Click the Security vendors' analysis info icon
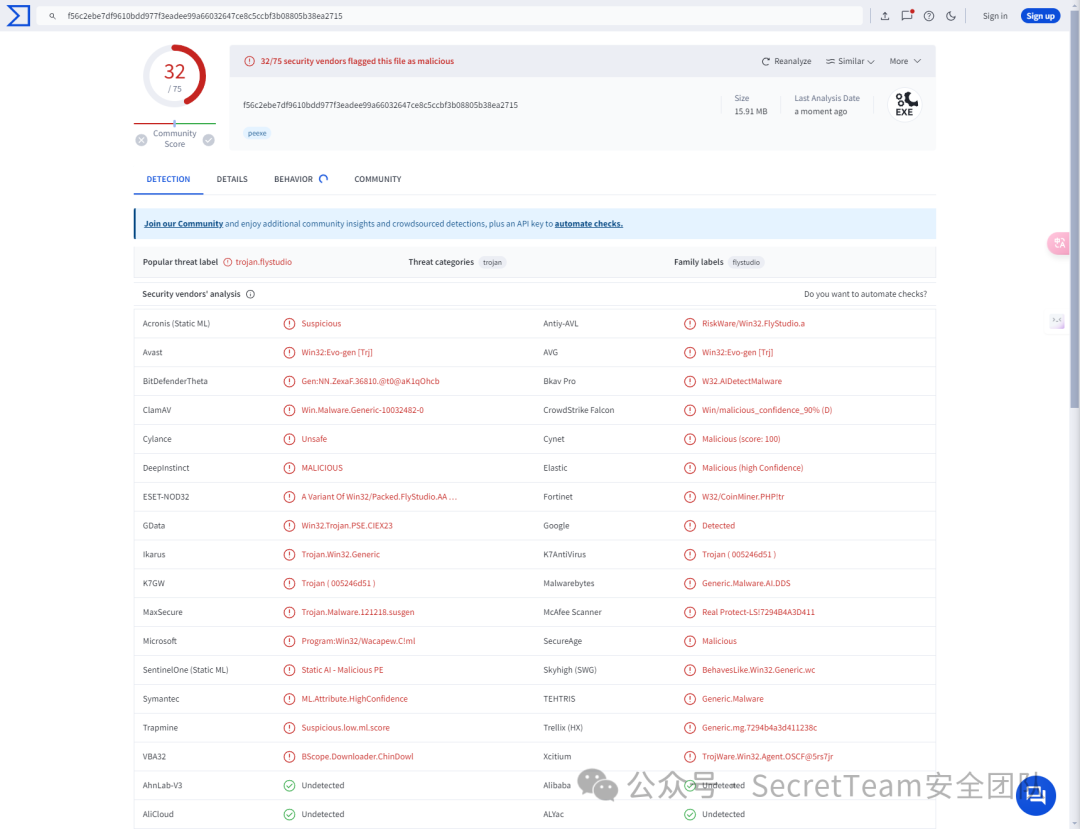Image resolution: width=1080 pixels, height=829 pixels. pyautogui.click(x=251, y=294)
